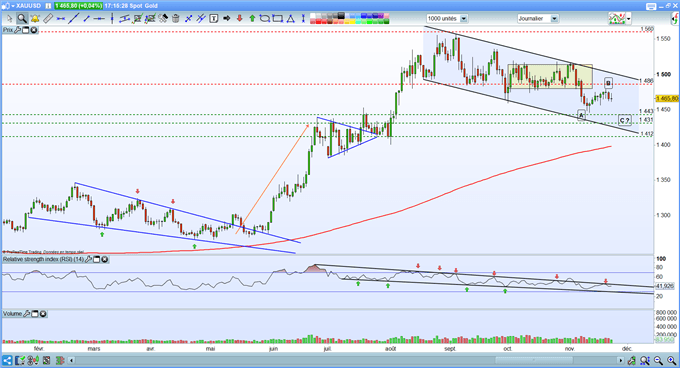Open Prix panel wrench settings
The width and height of the screenshot is (680, 368).
[18, 30]
